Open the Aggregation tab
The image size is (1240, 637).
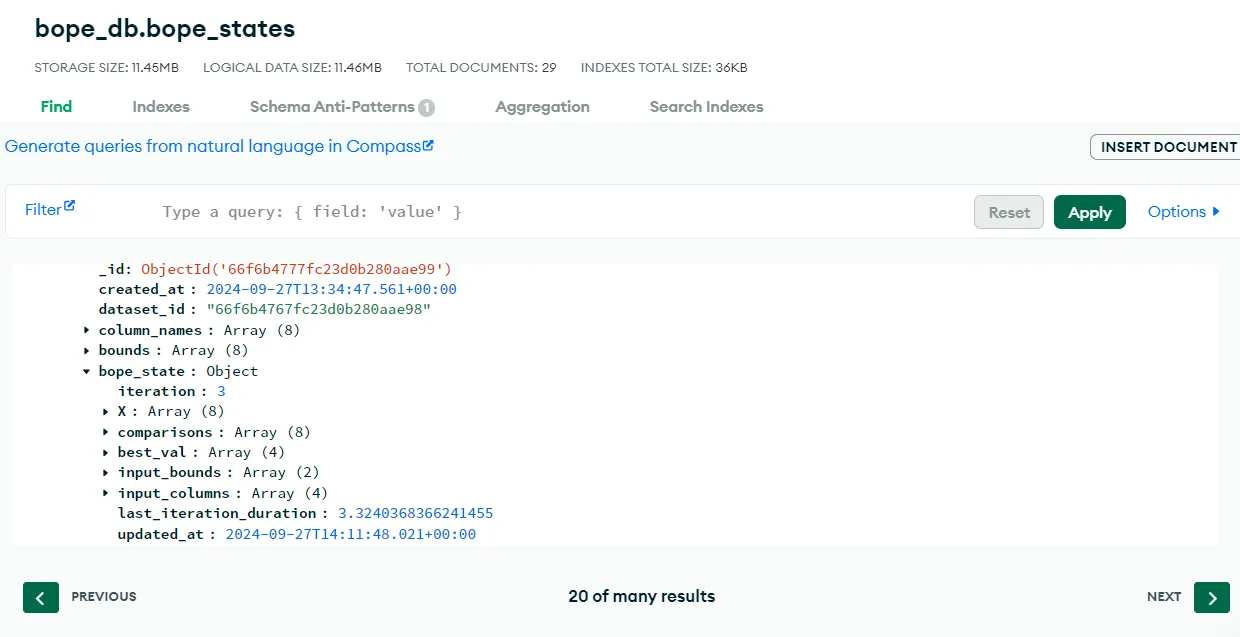coord(542,106)
